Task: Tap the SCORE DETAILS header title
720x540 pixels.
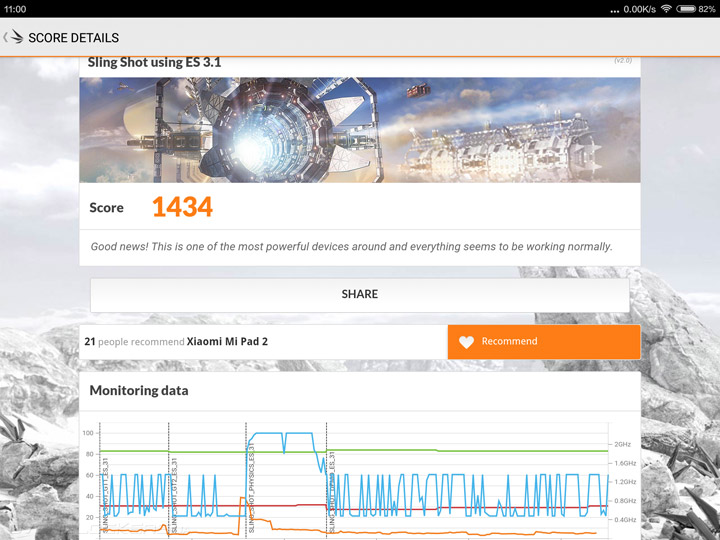Action: coord(73,38)
